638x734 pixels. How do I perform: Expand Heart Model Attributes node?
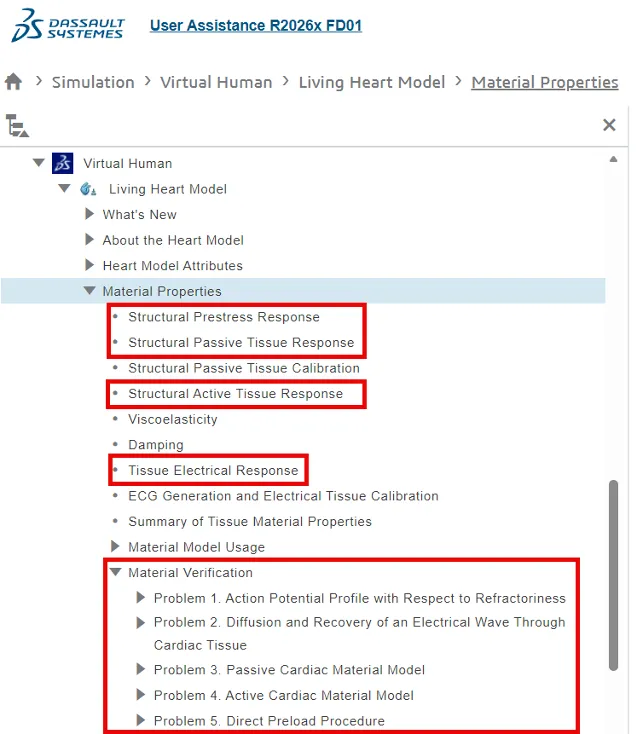(x=90, y=266)
